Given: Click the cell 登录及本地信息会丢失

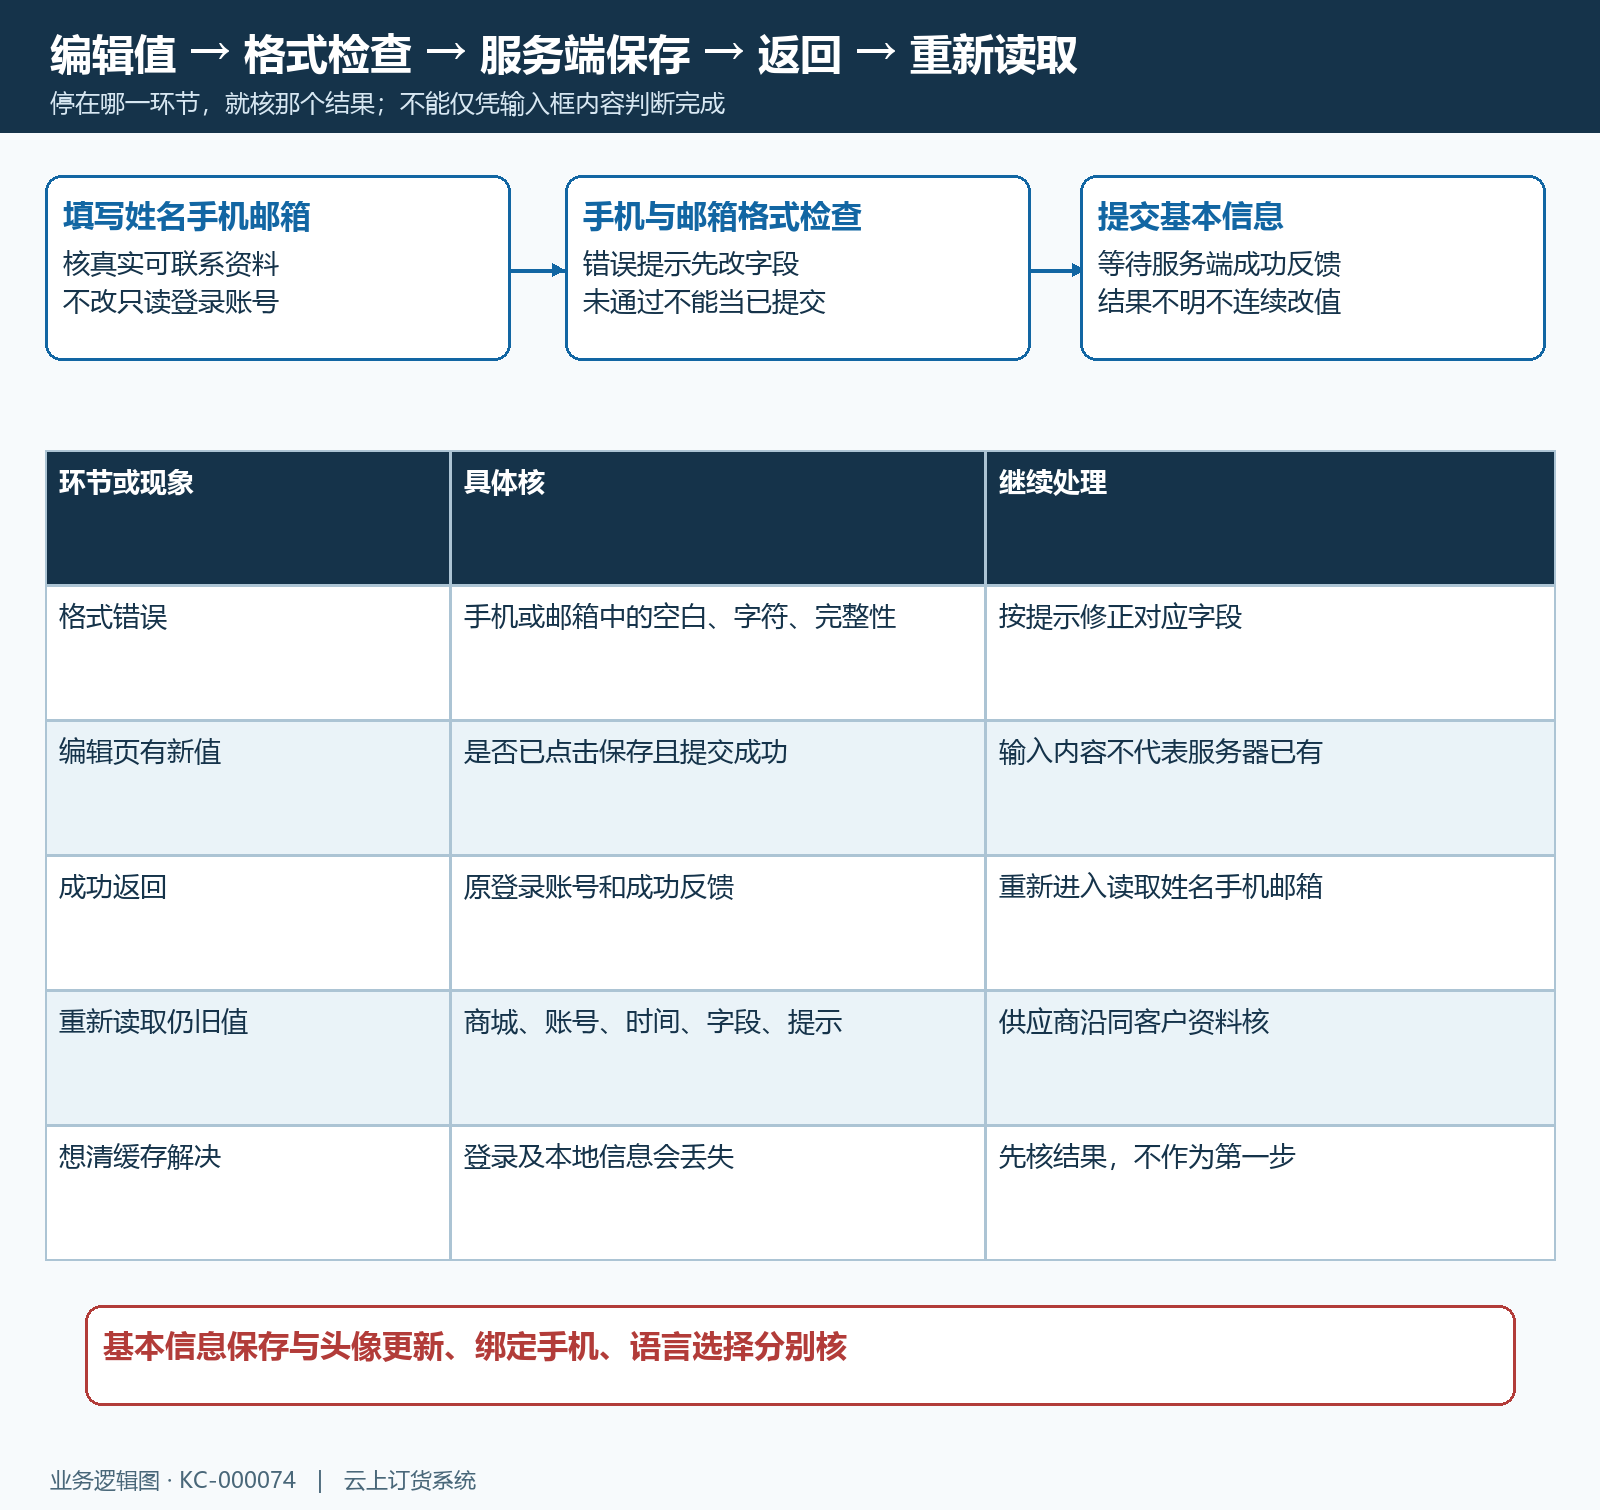Looking at the screenshot, I should pyautogui.click(x=718, y=1193).
